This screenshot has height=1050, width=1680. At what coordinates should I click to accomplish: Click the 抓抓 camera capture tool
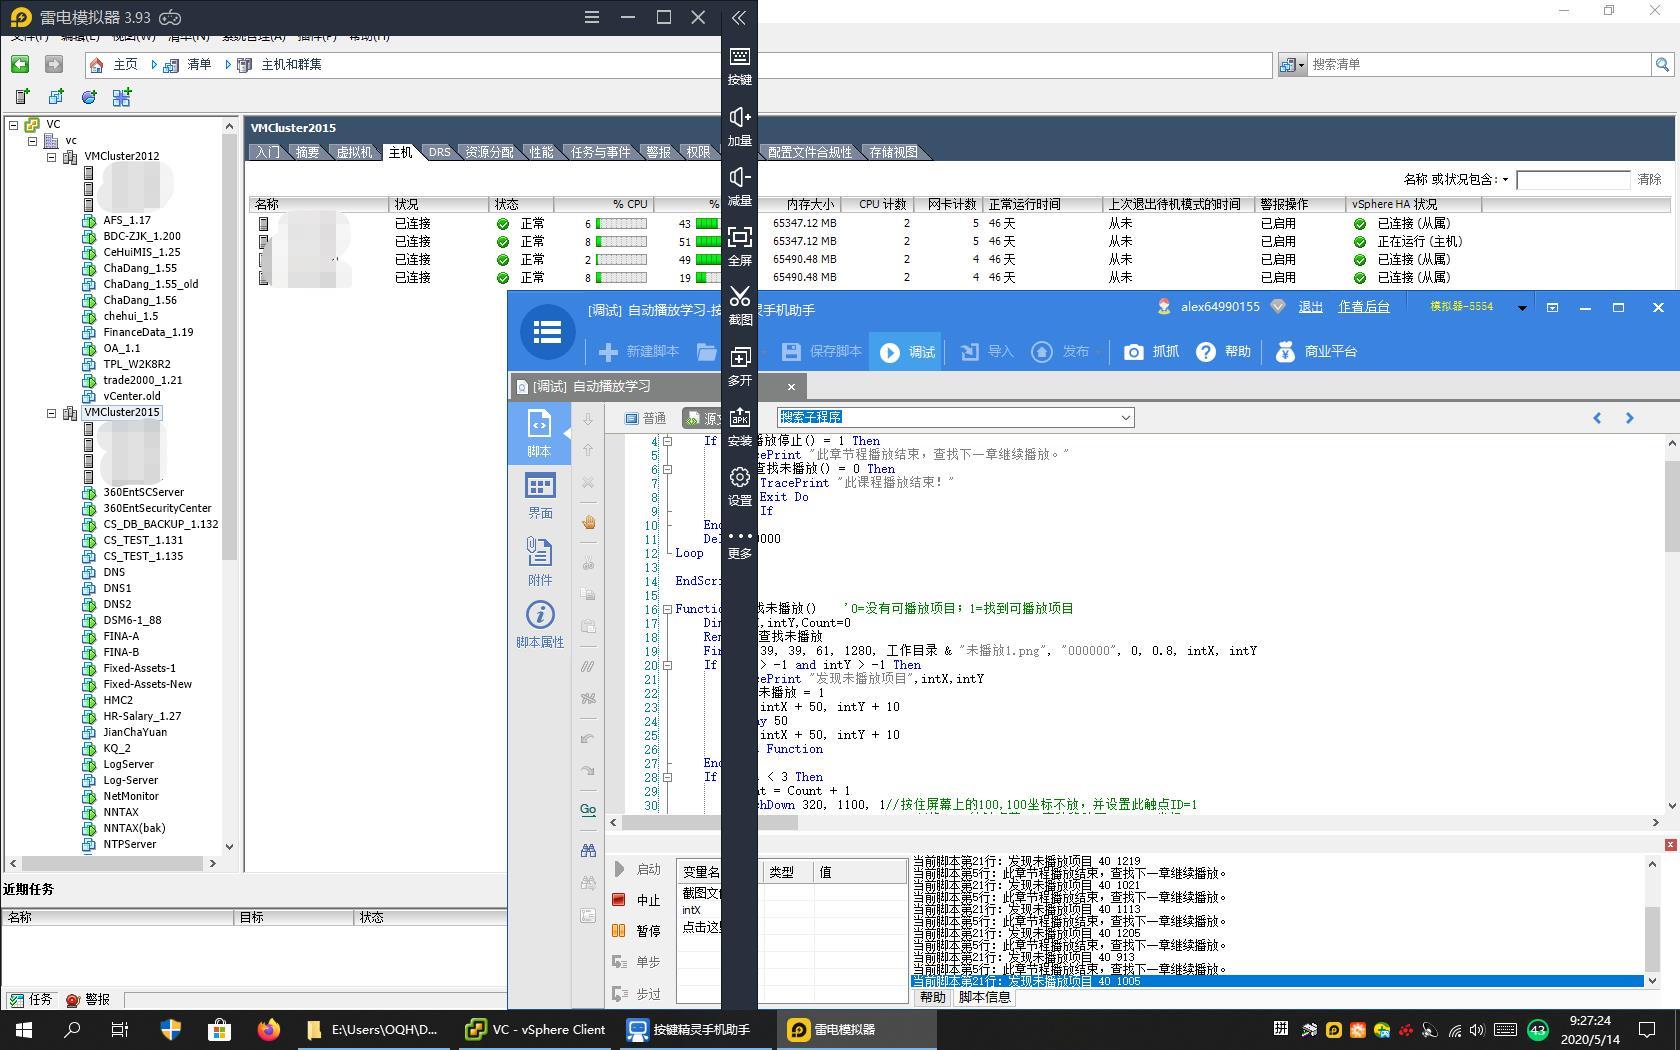coord(1151,352)
